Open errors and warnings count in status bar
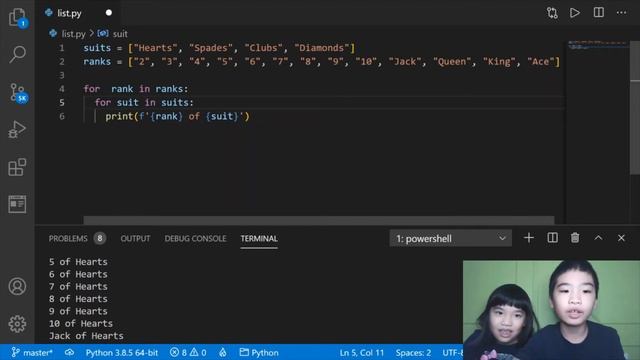640x360 pixels. [188, 353]
